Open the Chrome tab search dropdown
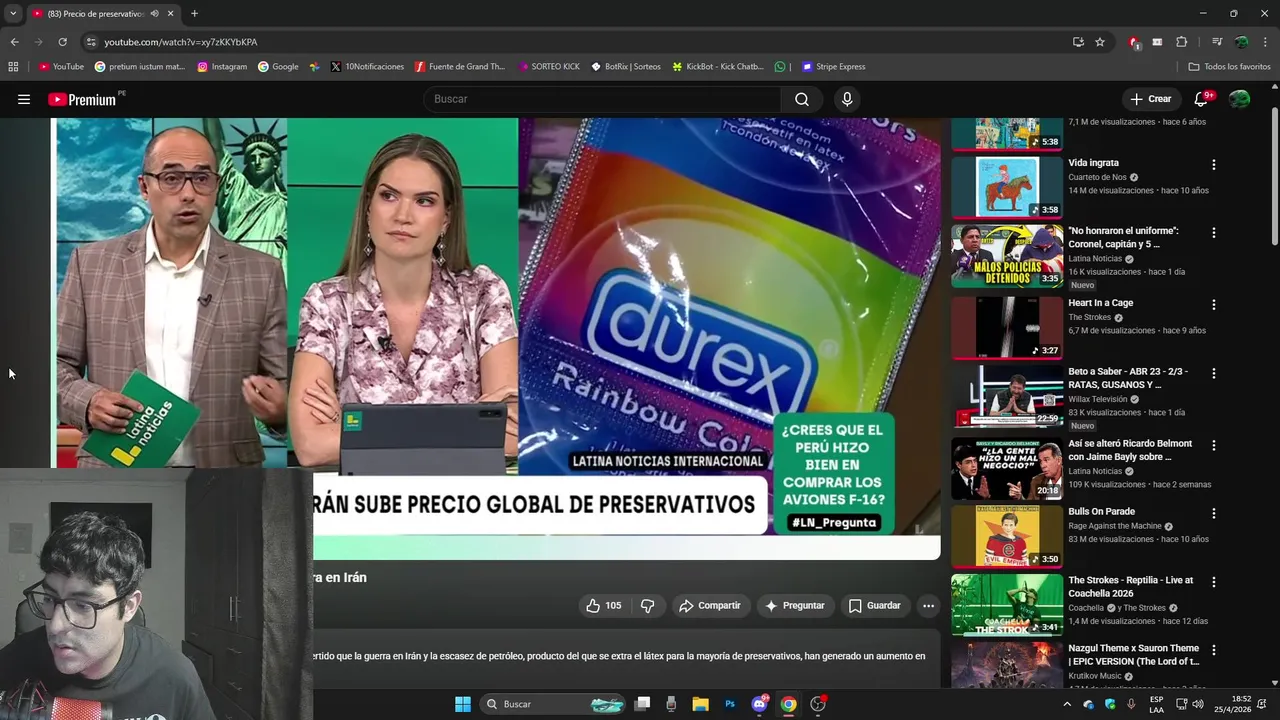The height and width of the screenshot is (720, 1280). point(13,14)
